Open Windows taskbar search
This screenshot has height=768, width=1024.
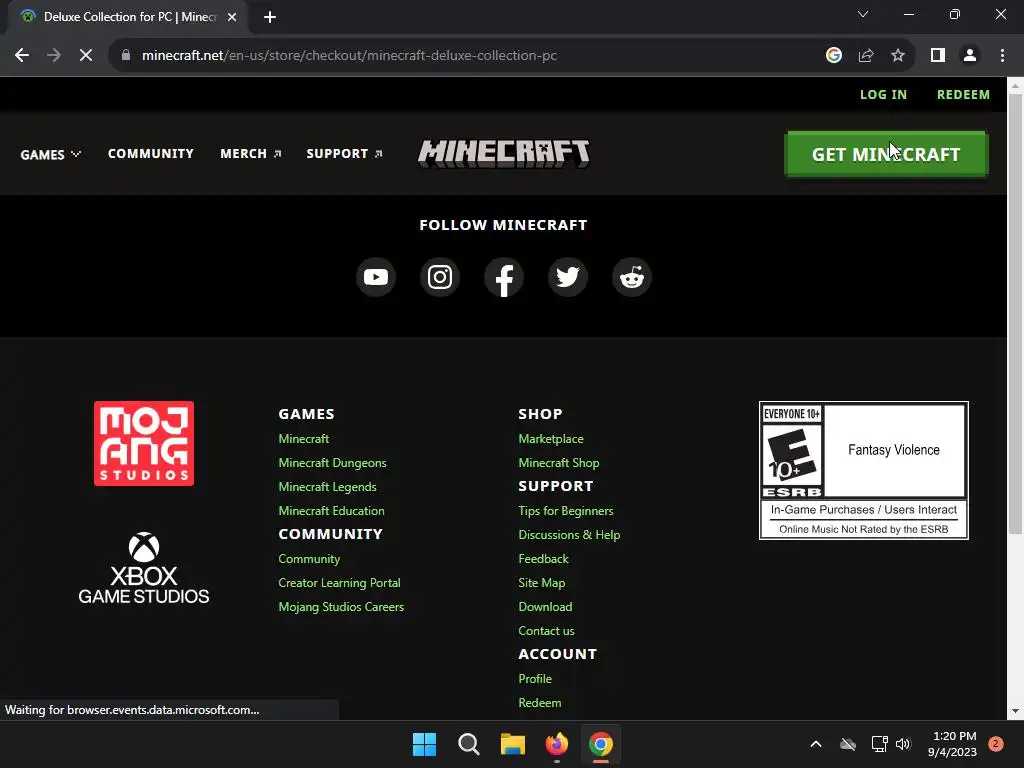(x=469, y=744)
